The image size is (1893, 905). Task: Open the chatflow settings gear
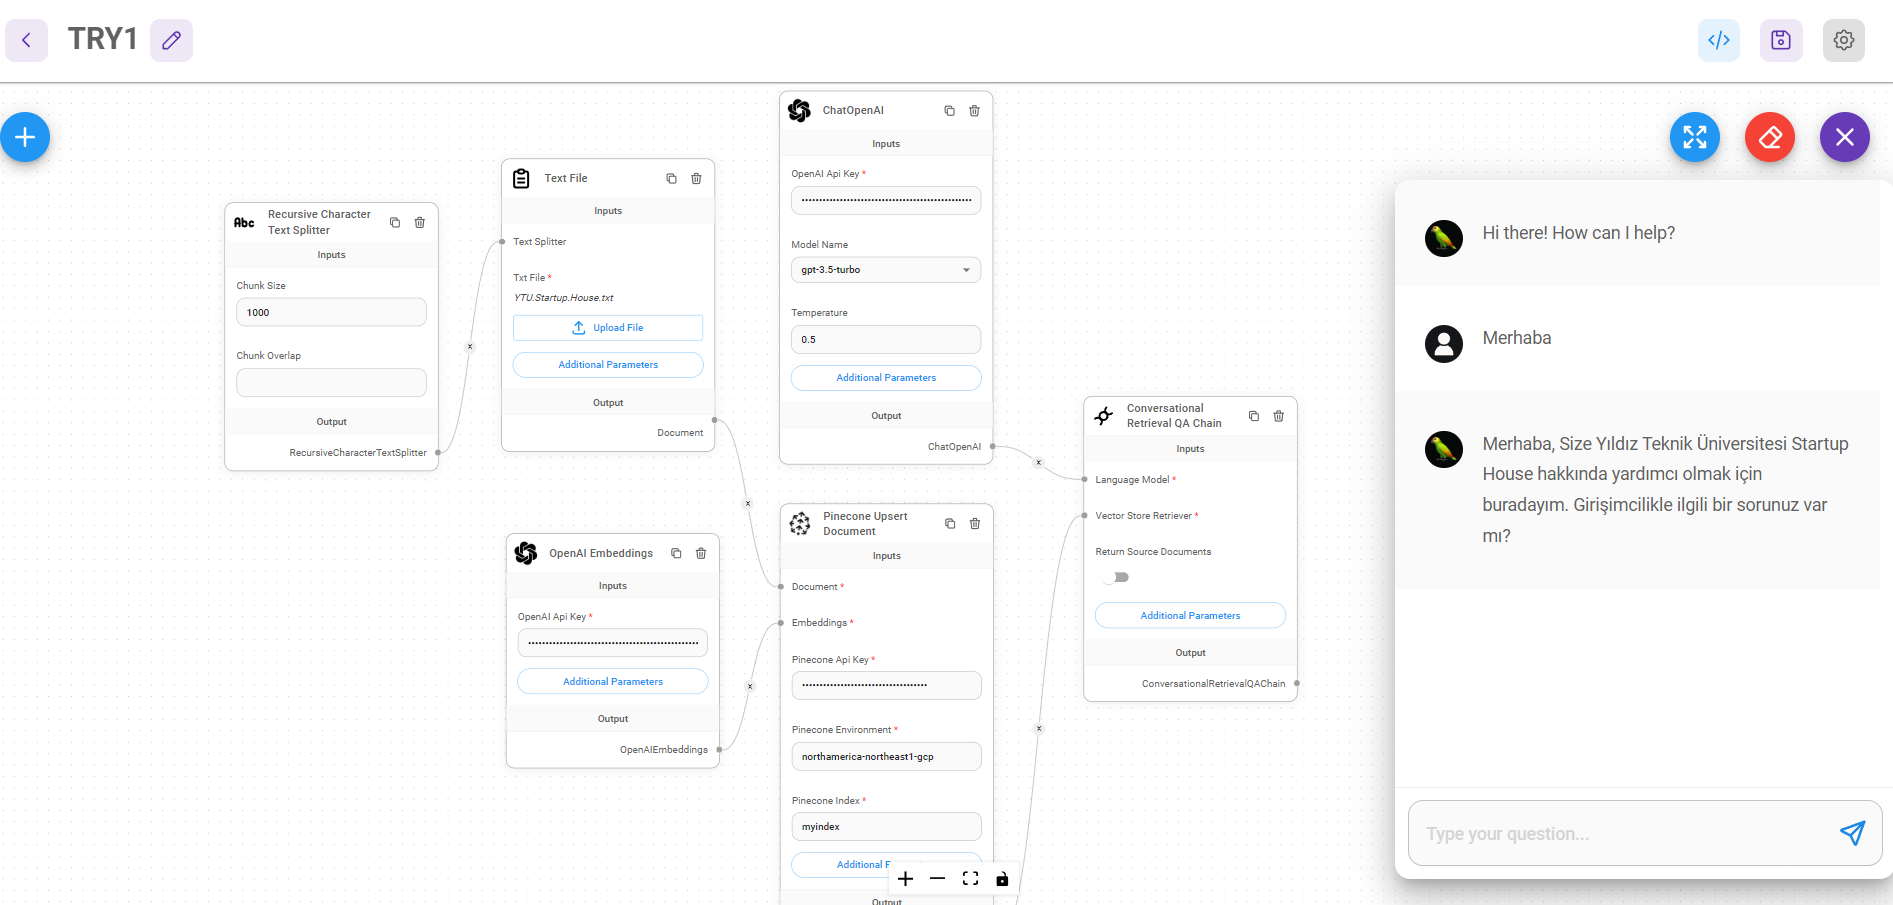click(1844, 40)
